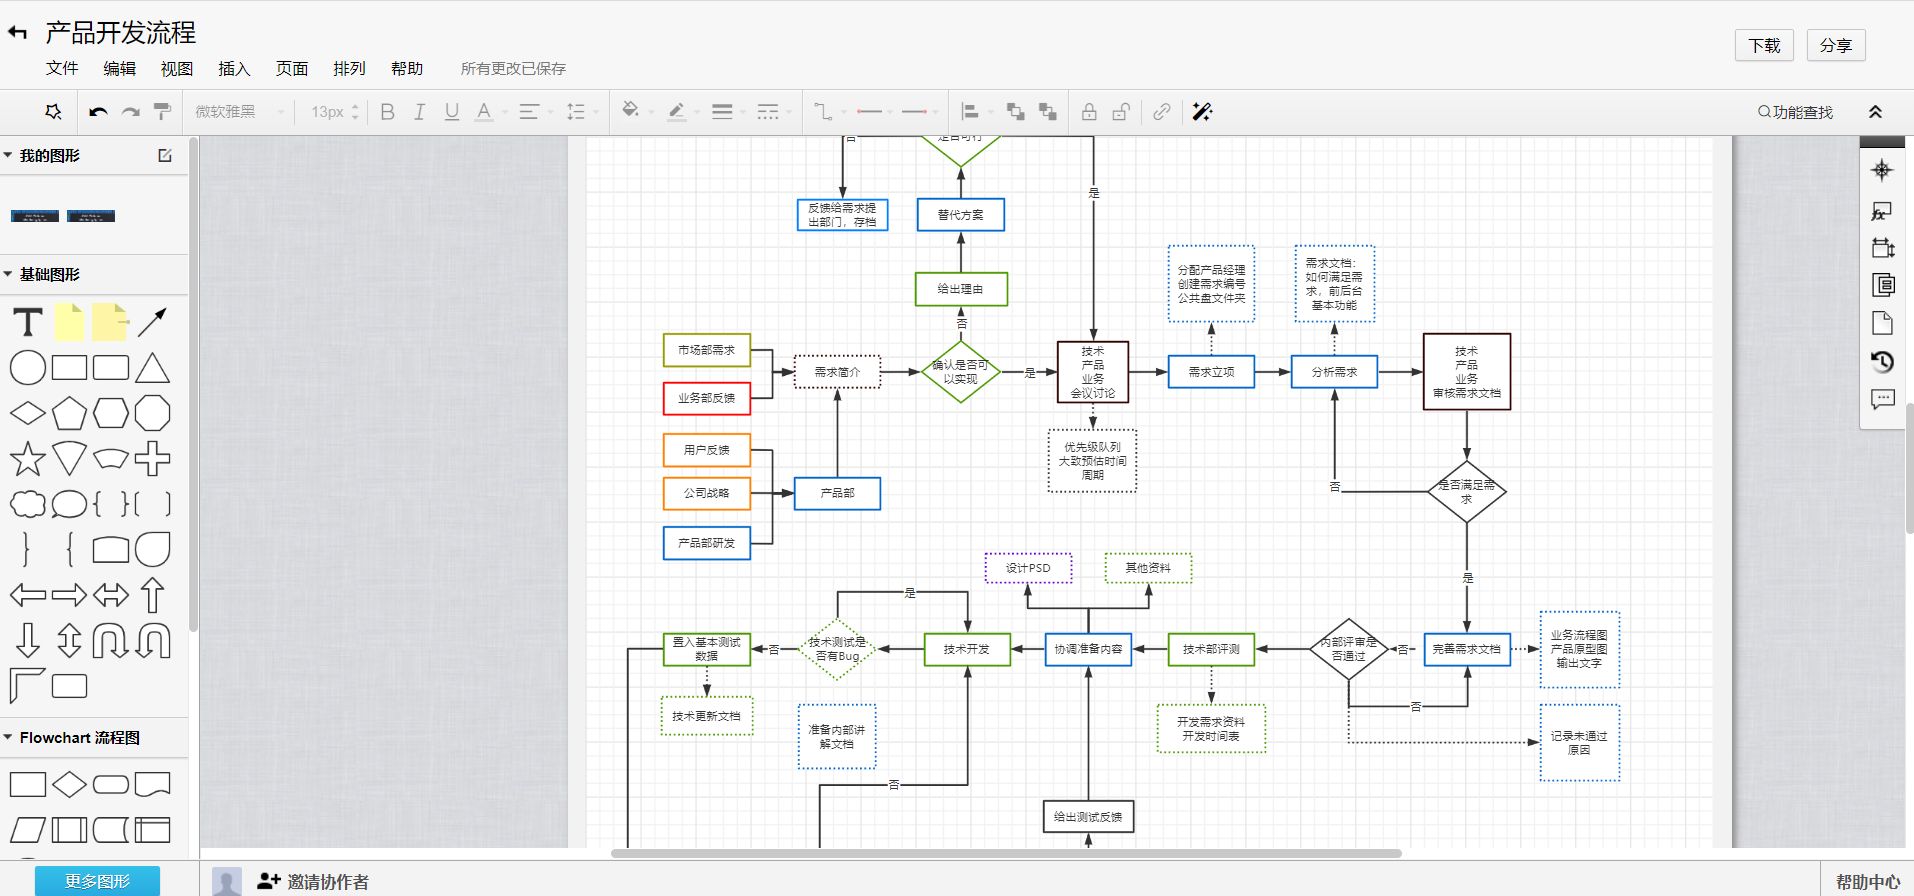Viewport: 1914px width, 896px height.
Task: Open the line color pencil
Action: tap(677, 112)
